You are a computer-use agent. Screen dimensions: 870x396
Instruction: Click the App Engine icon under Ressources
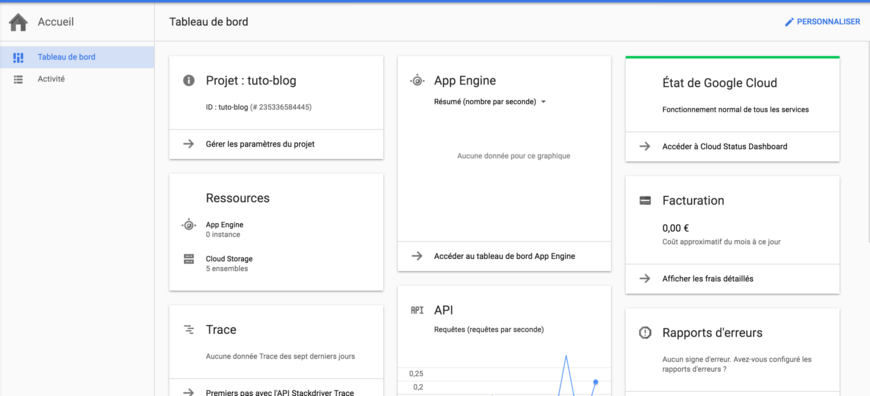[x=189, y=225]
